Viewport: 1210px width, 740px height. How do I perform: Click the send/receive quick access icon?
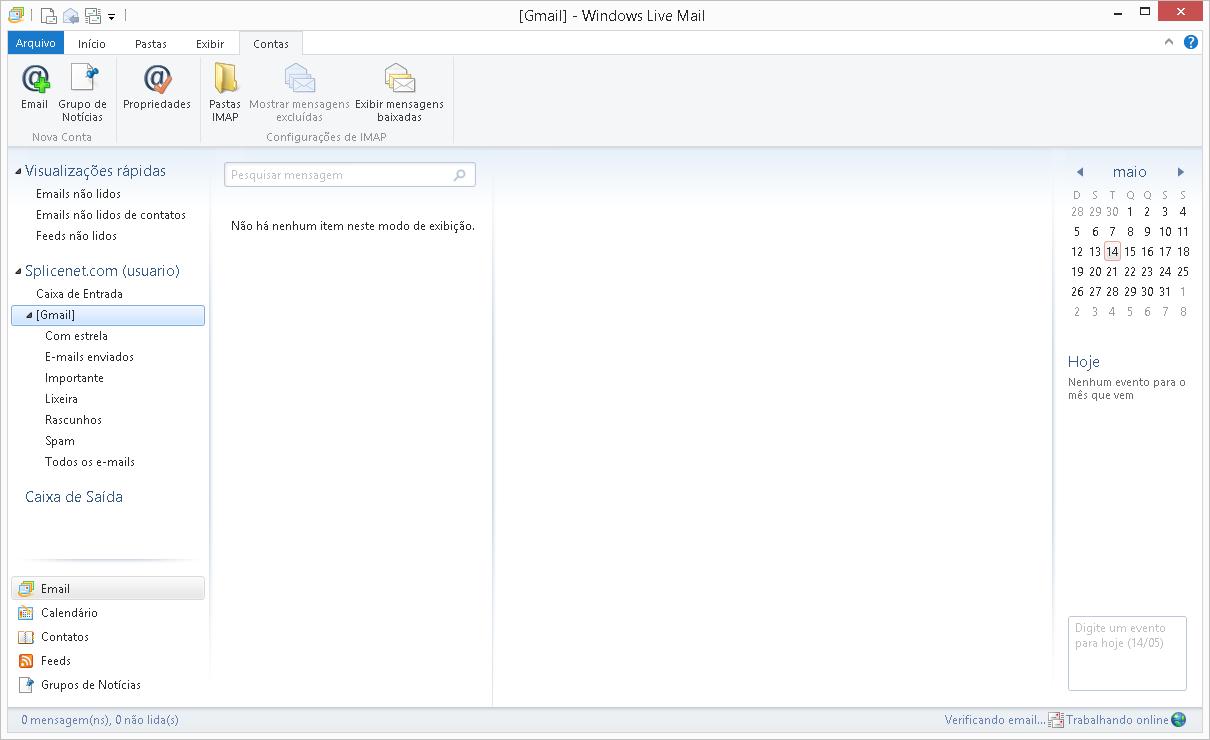(x=93, y=16)
